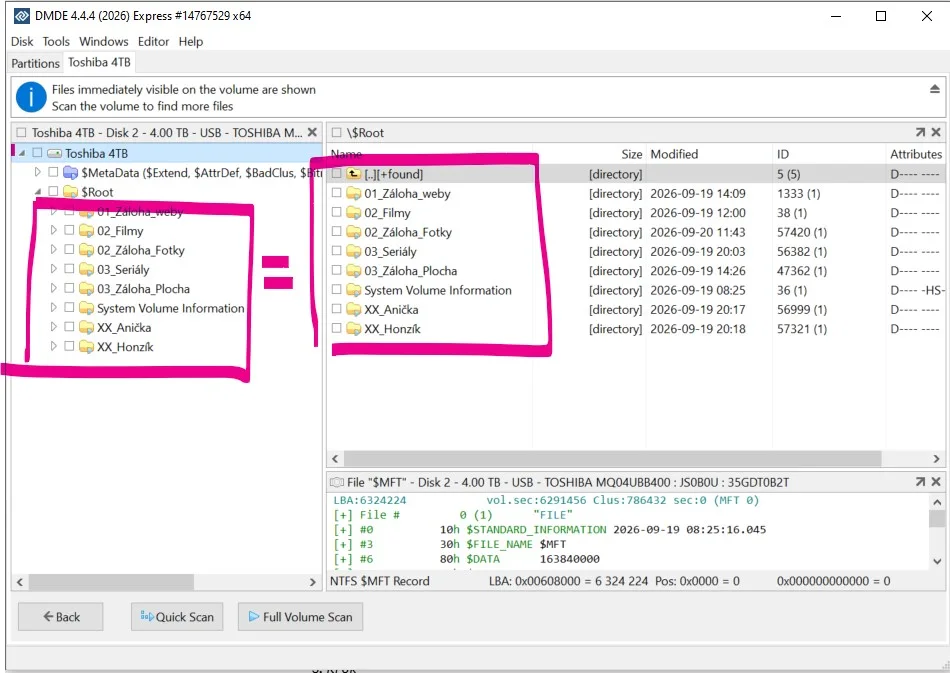The height and width of the screenshot is (673, 950).
Task: Click the 01_Záloha_weby folder icon in the list
Action: click(353, 193)
